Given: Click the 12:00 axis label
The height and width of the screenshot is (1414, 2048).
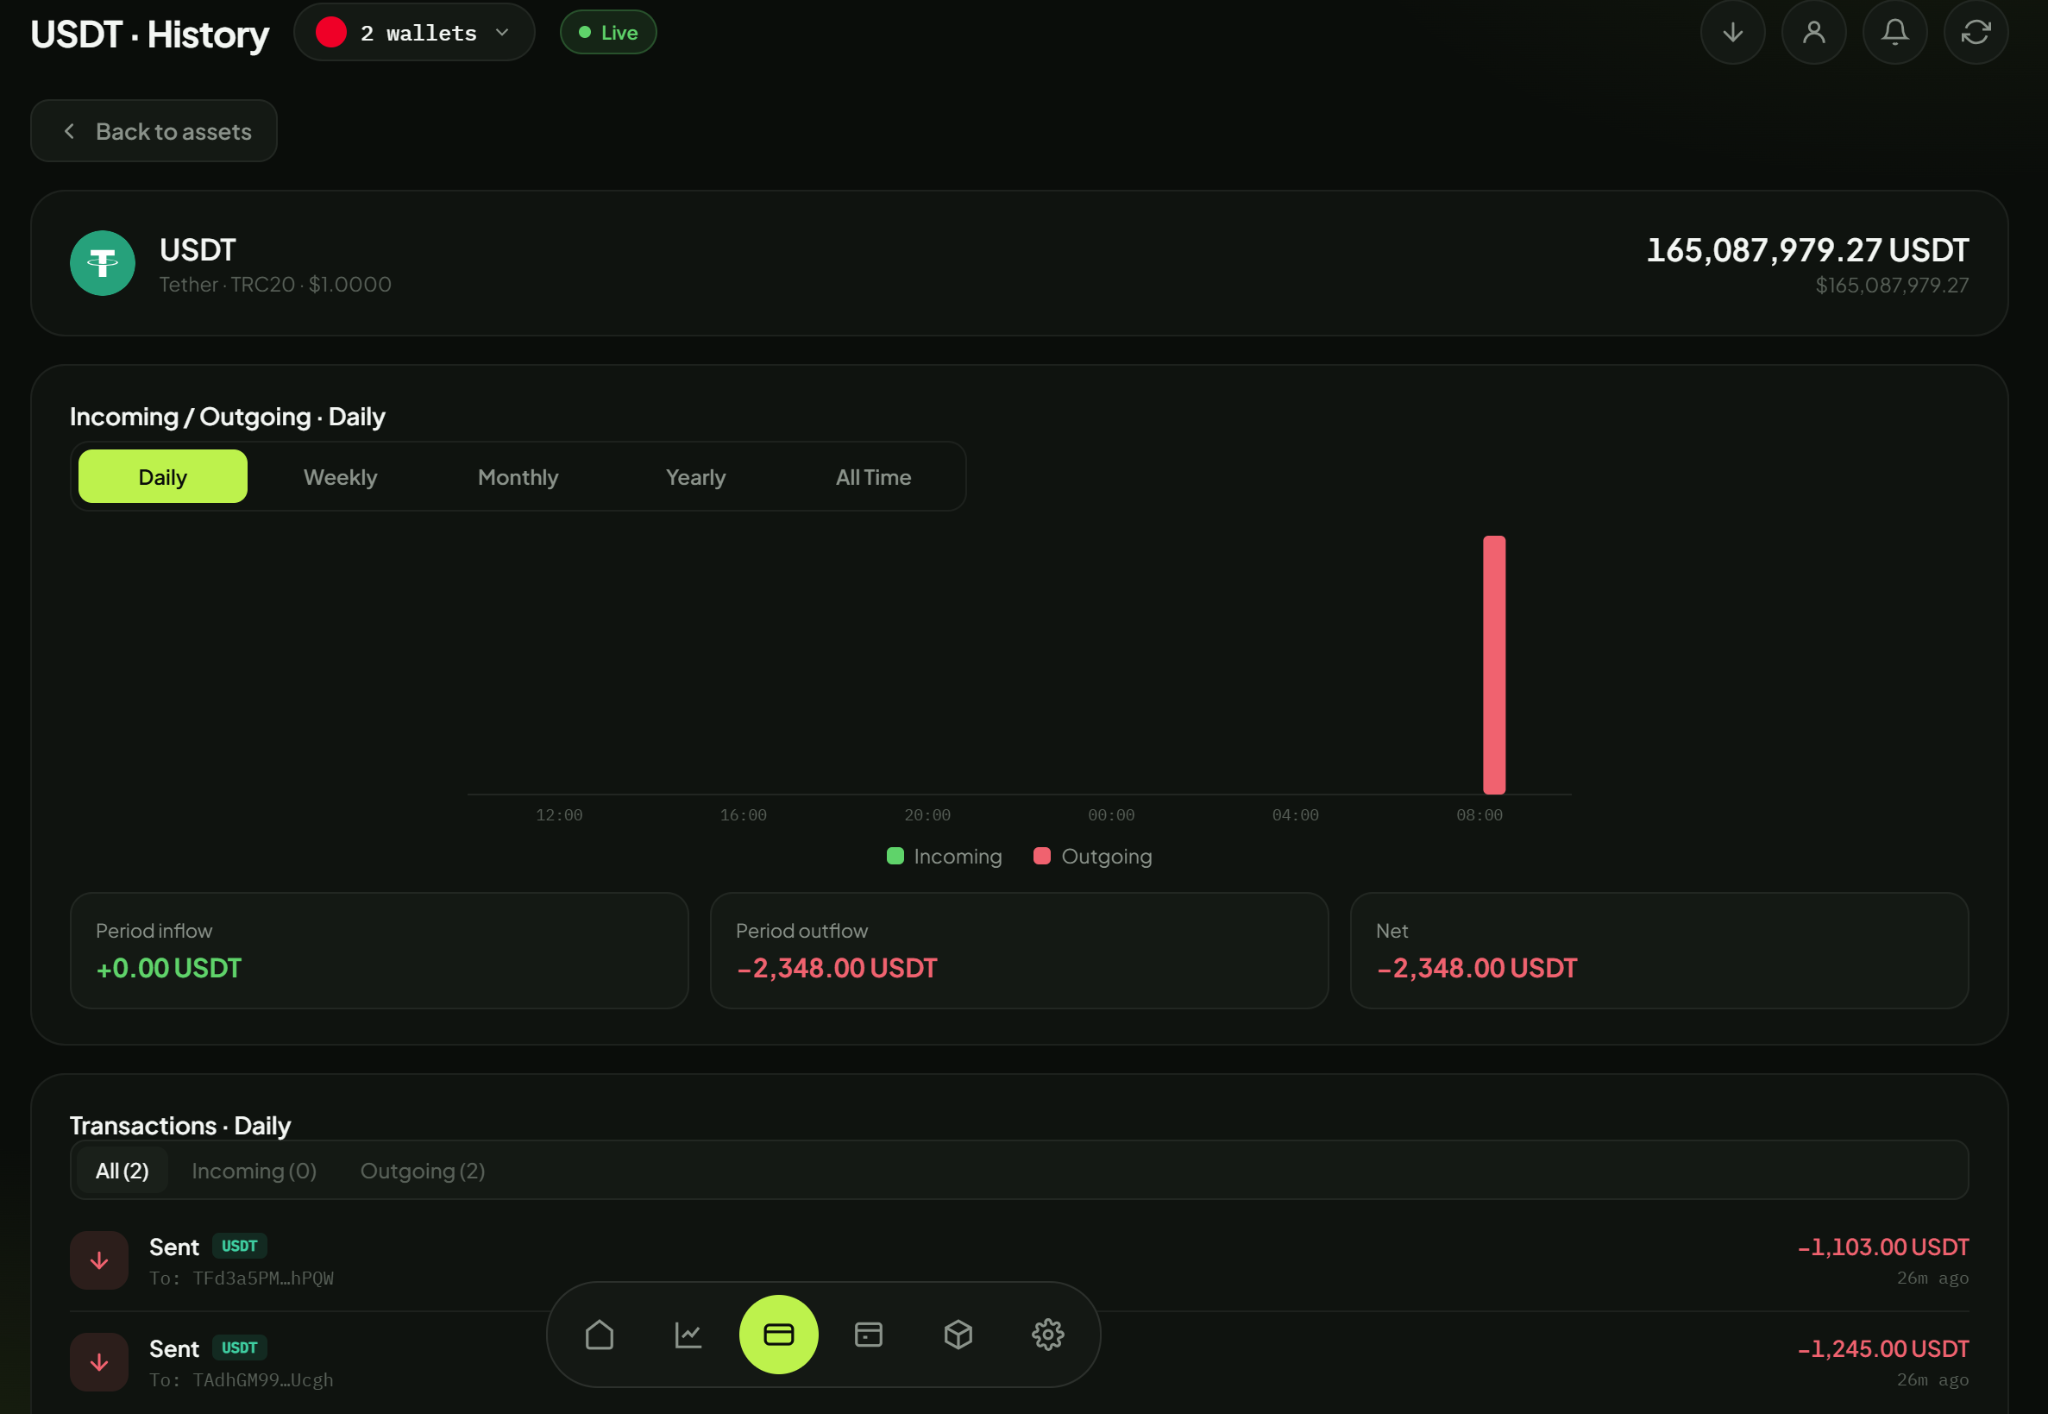Looking at the screenshot, I should pyautogui.click(x=559, y=815).
